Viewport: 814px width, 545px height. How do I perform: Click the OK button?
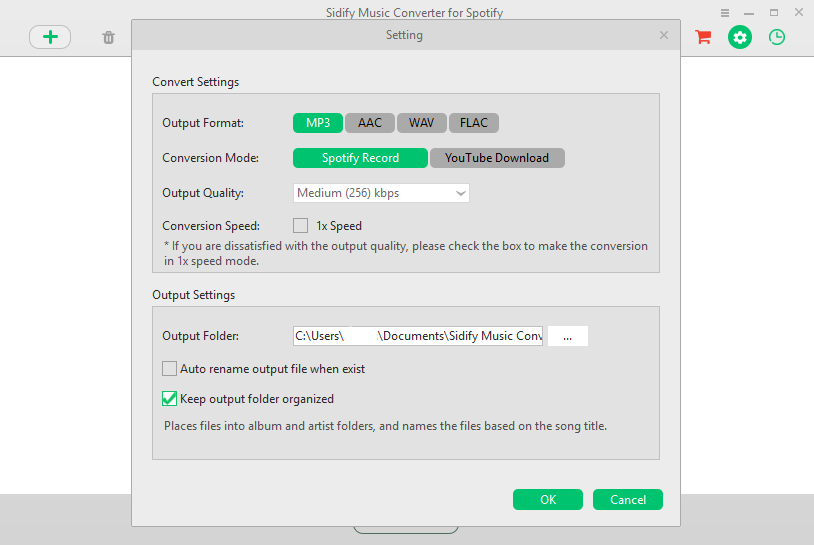click(548, 499)
